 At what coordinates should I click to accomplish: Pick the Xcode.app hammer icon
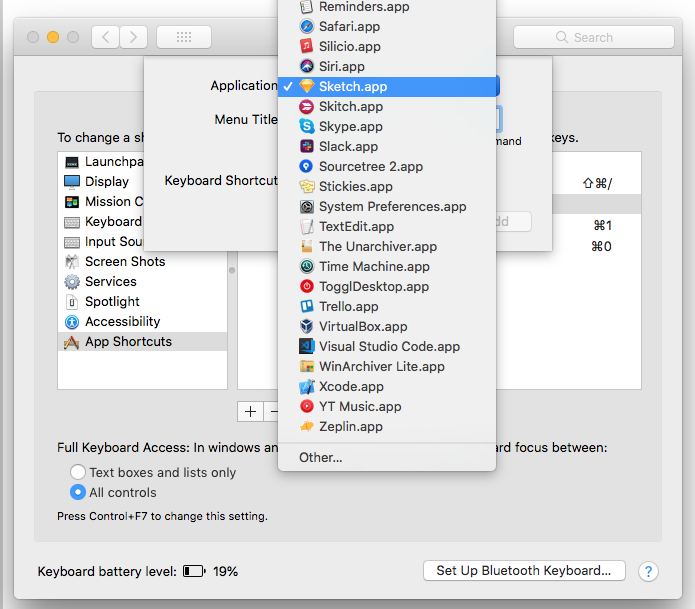pos(306,386)
